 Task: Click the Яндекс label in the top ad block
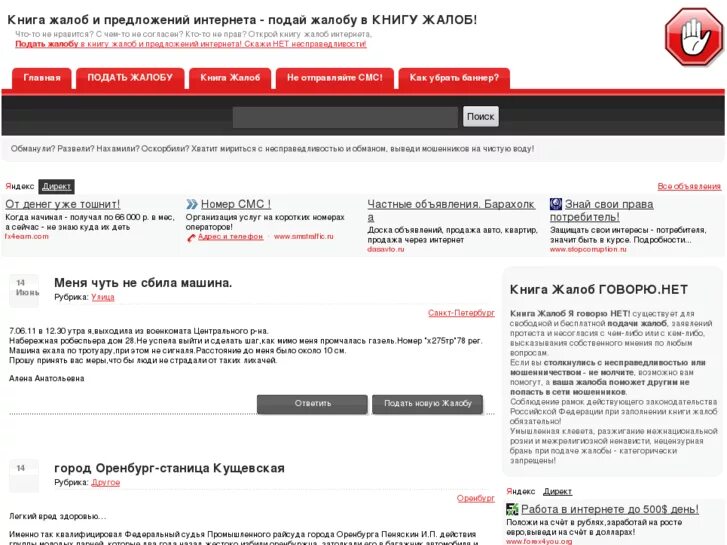click(x=19, y=186)
